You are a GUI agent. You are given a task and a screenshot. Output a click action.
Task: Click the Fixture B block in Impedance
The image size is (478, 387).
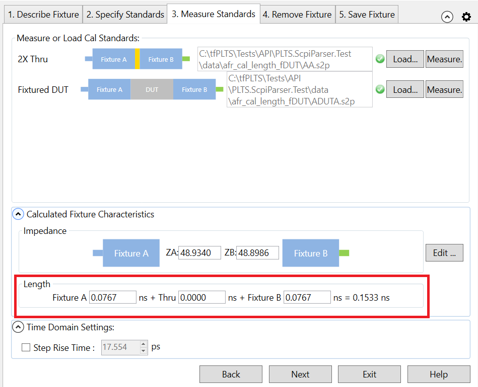[x=311, y=253]
